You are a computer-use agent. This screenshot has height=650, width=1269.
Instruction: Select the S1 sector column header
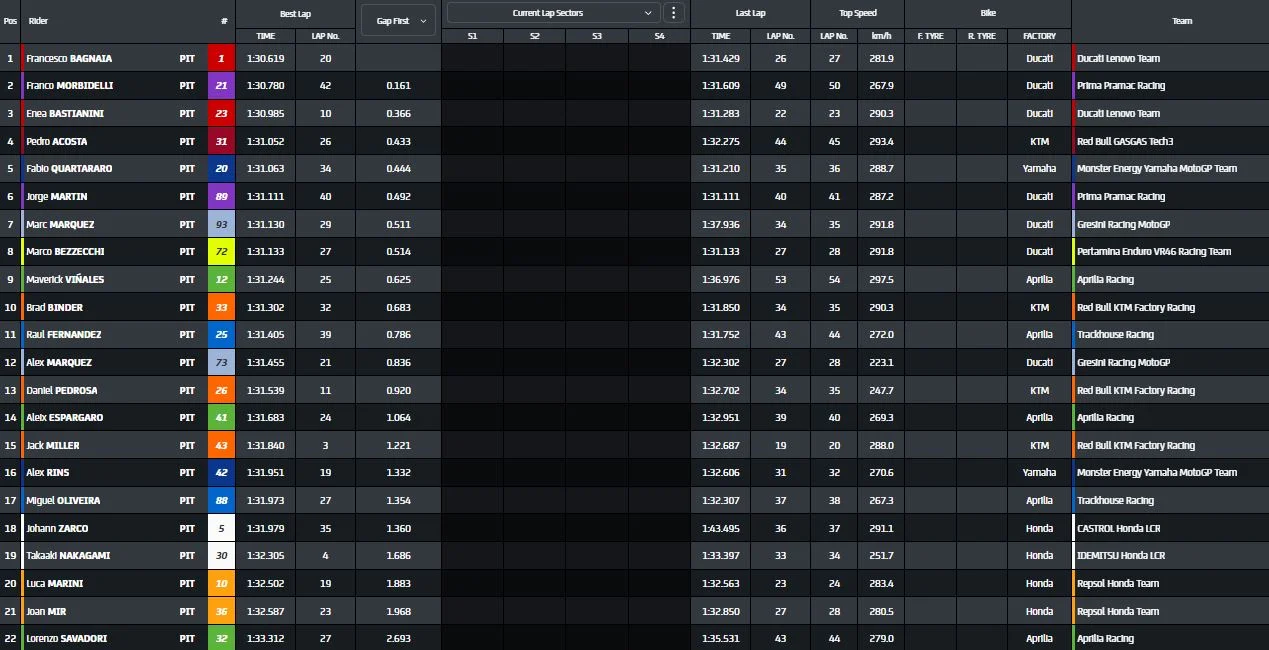[x=472, y=36]
